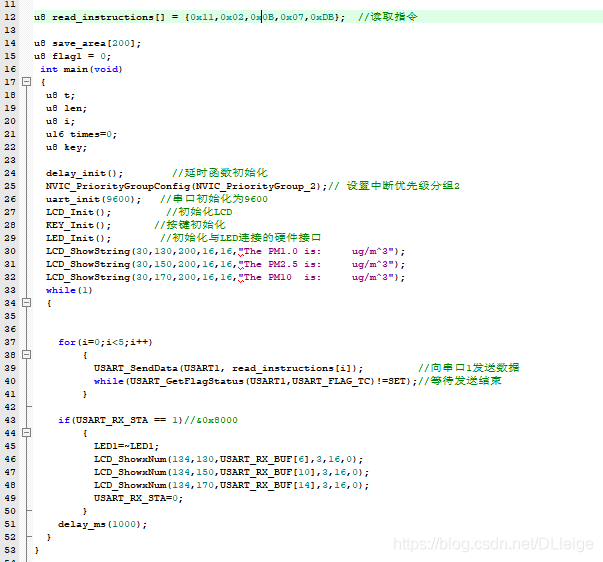603x562 pixels.
Task: Click the for(i=0;i<5;i++) statement
Action: click(105, 342)
